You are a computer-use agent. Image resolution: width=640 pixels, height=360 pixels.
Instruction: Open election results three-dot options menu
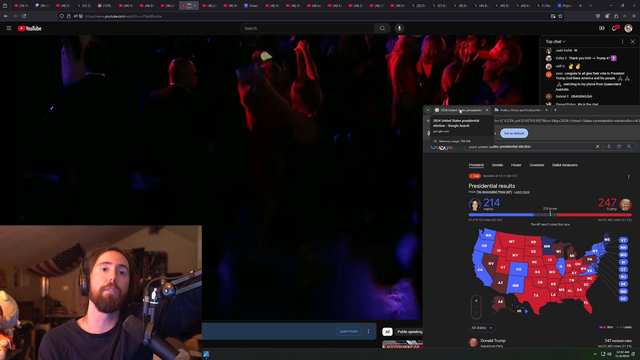click(x=629, y=176)
